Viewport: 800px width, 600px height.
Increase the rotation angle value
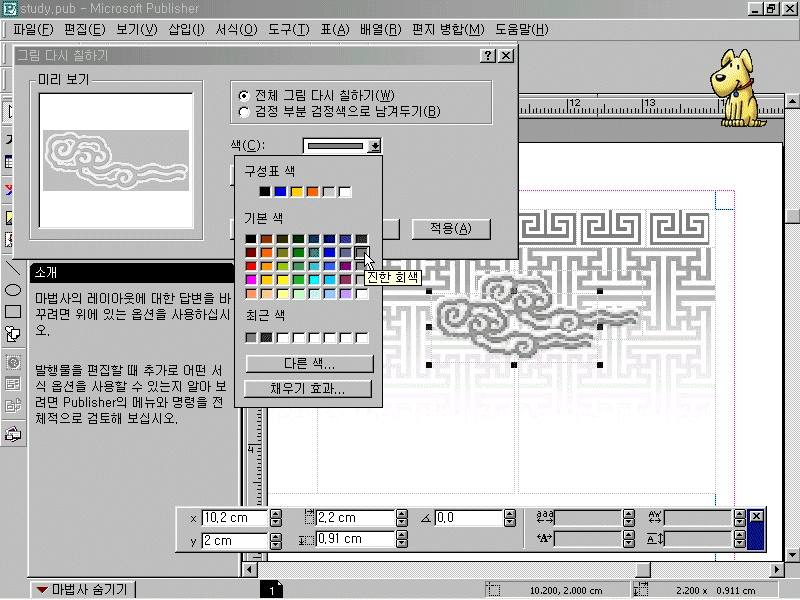click(510, 514)
